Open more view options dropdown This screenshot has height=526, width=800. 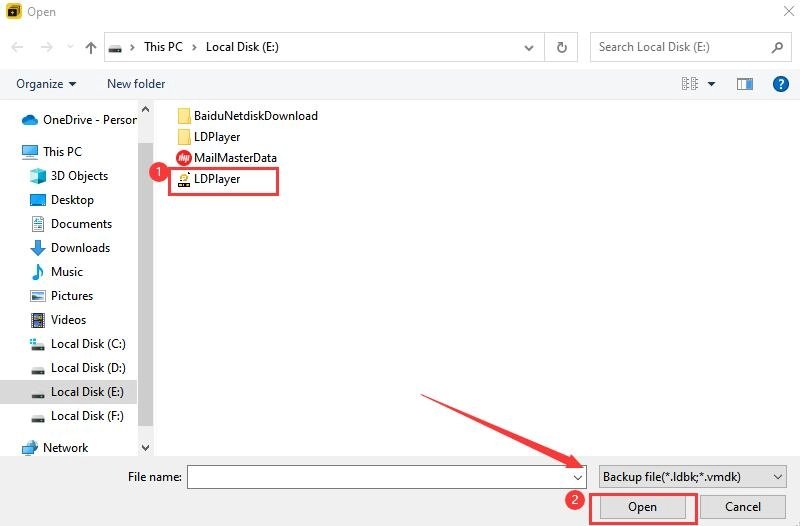pyautogui.click(x=711, y=84)
